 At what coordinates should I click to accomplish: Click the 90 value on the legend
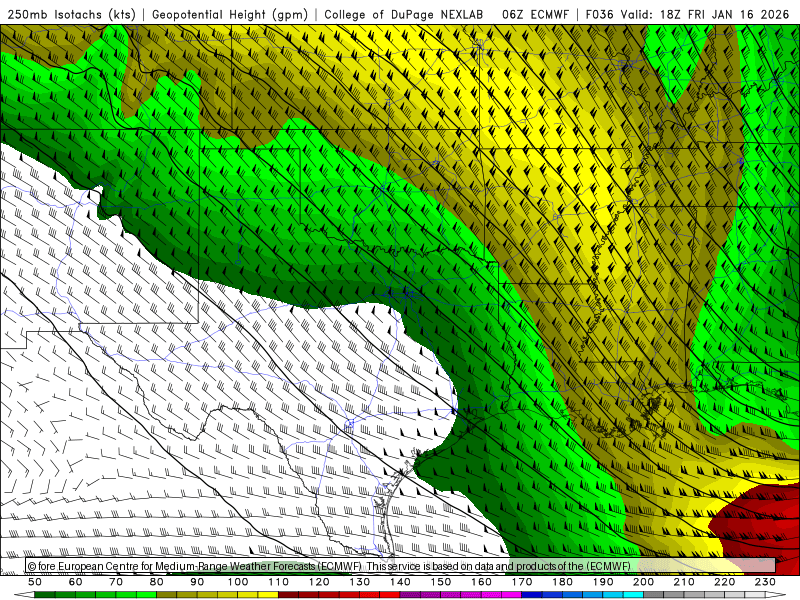197,582
